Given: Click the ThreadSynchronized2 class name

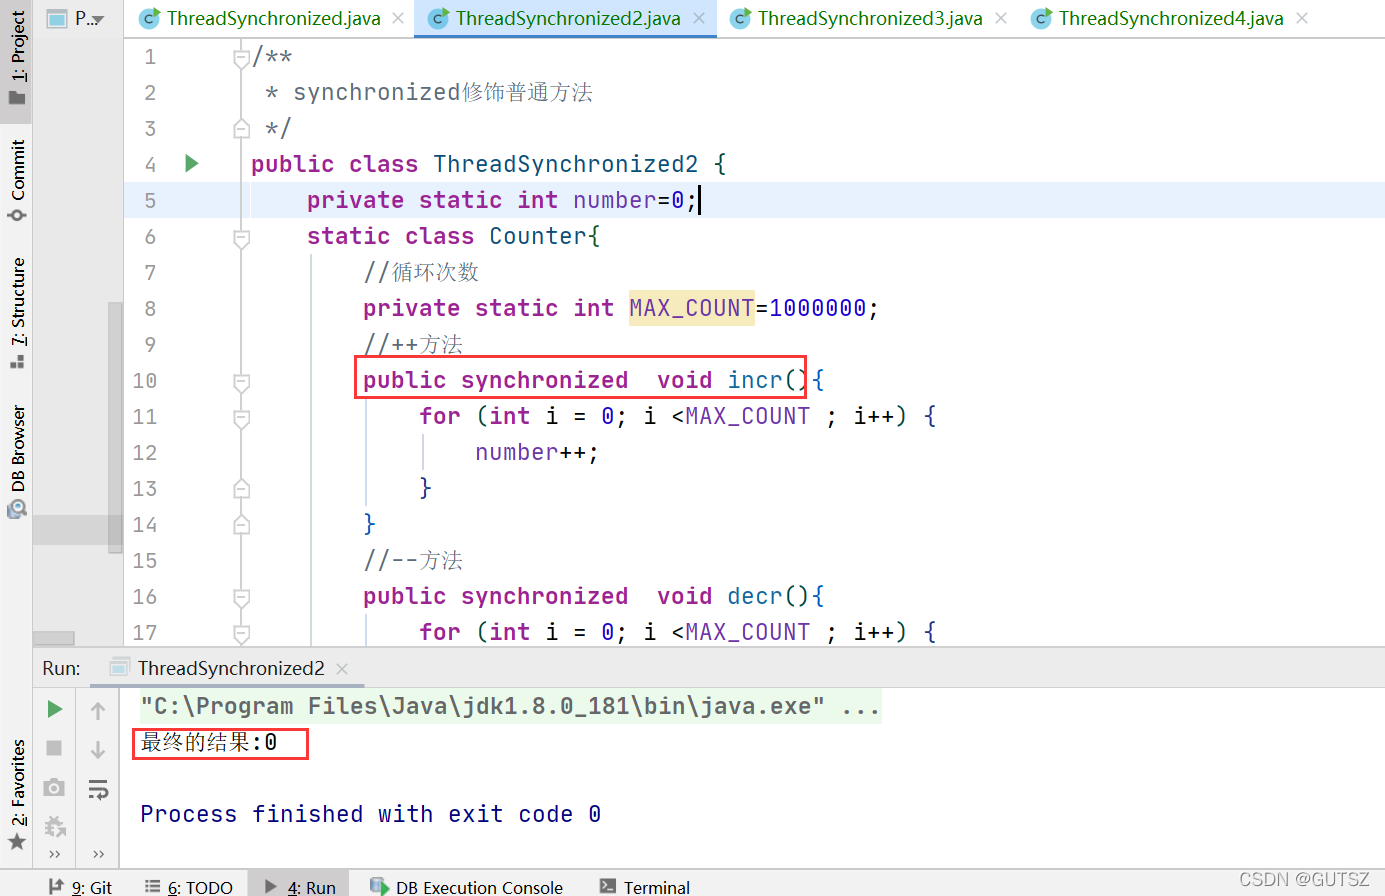Looking at the screenshot, I should 565,164.
